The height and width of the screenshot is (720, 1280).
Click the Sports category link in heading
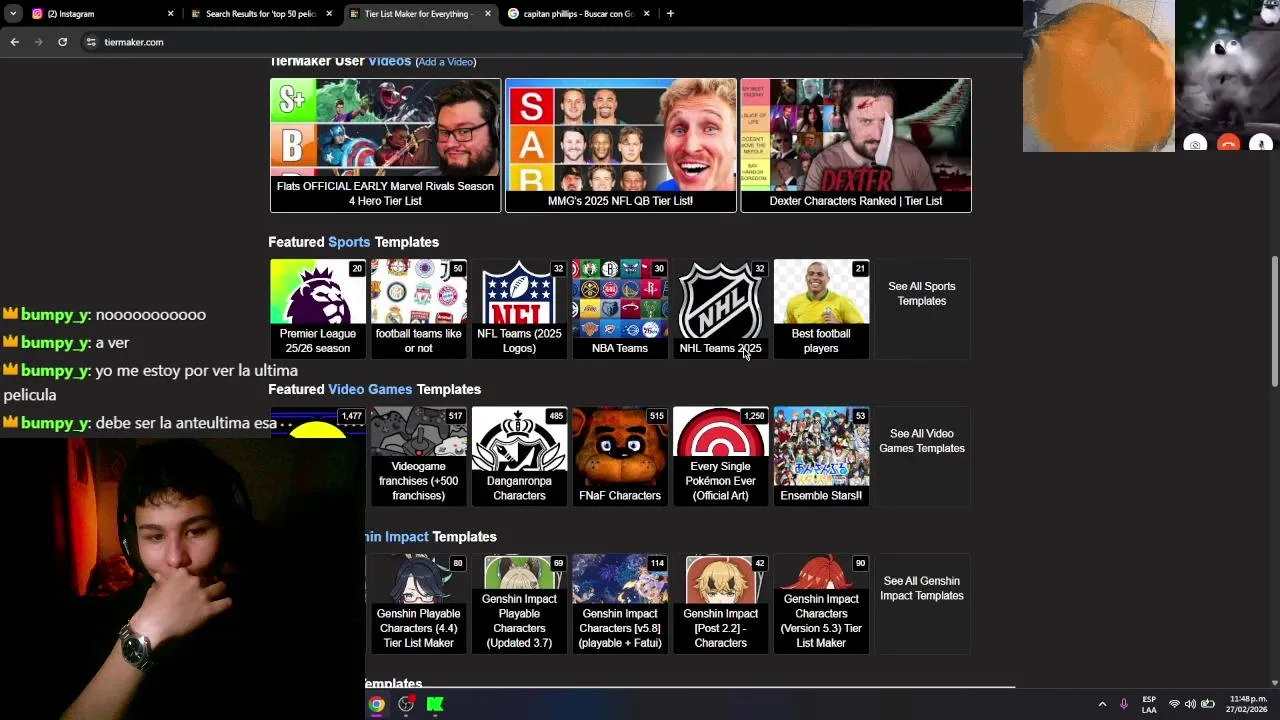tap(349, 242)
